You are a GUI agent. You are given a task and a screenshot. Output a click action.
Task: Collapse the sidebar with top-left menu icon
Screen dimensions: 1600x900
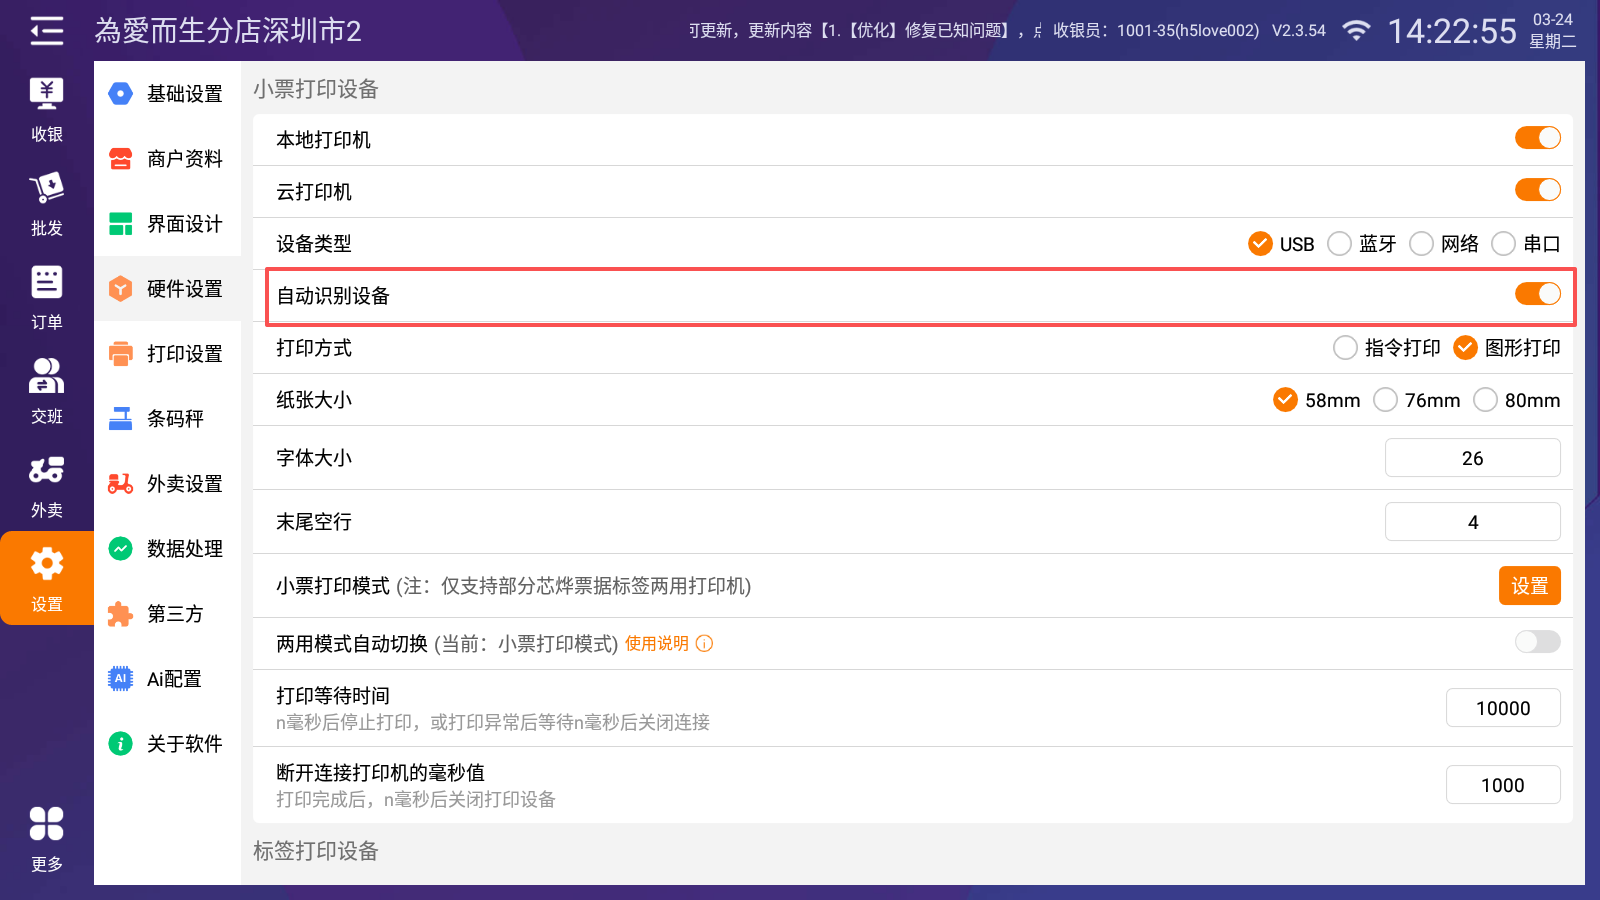click(46, 31)
